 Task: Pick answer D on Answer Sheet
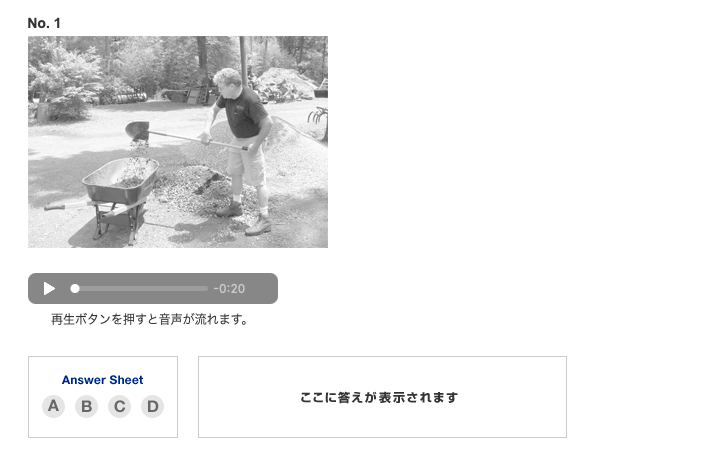[152, 406]
